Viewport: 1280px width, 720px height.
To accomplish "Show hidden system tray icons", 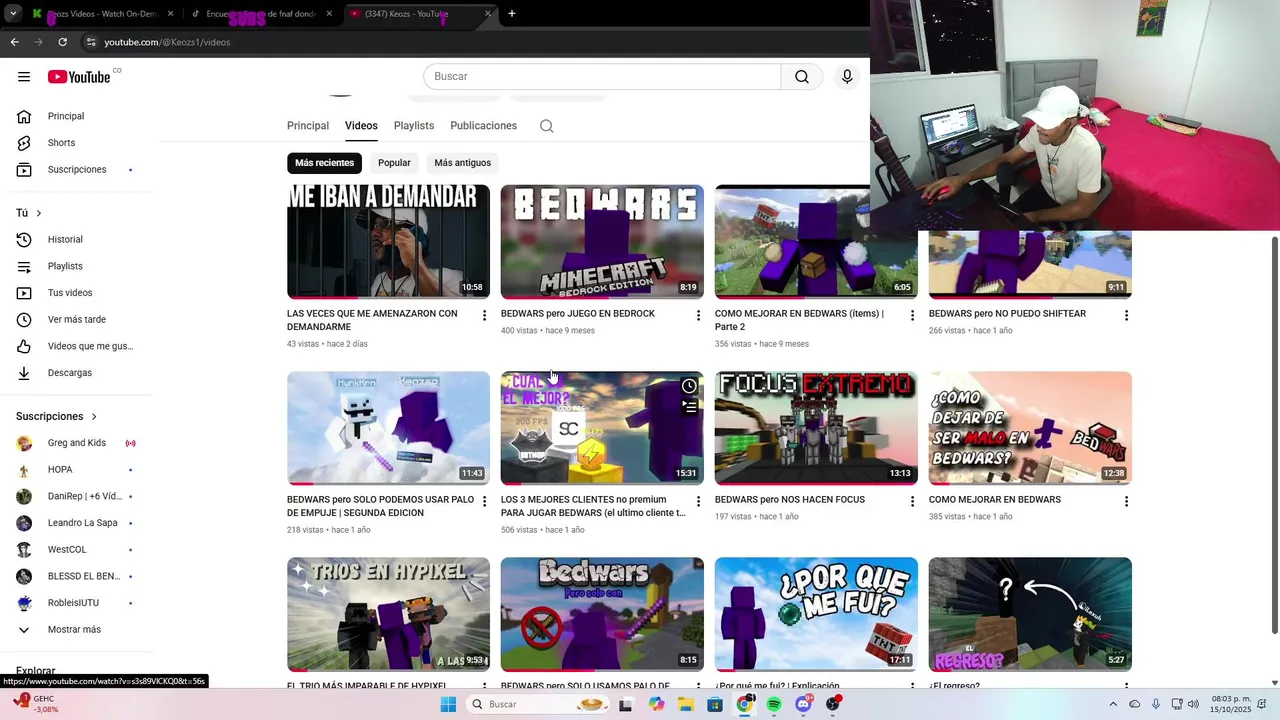I will click(x=1113, y=705).
